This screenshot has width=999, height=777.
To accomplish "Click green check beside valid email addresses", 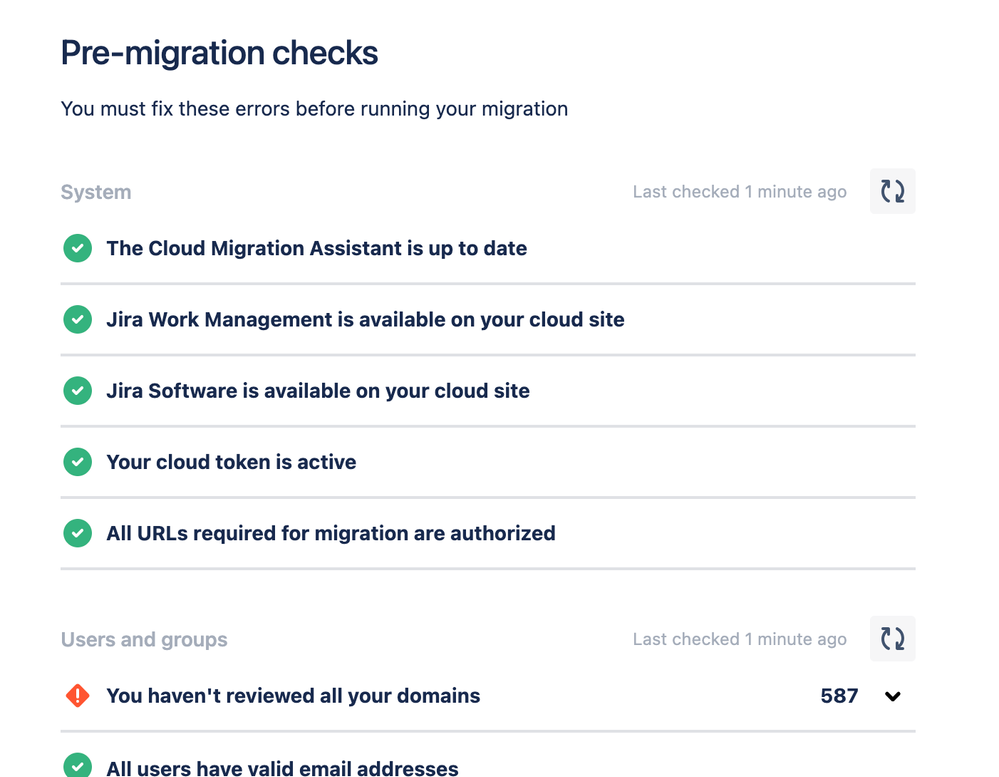I will (78, 766).
